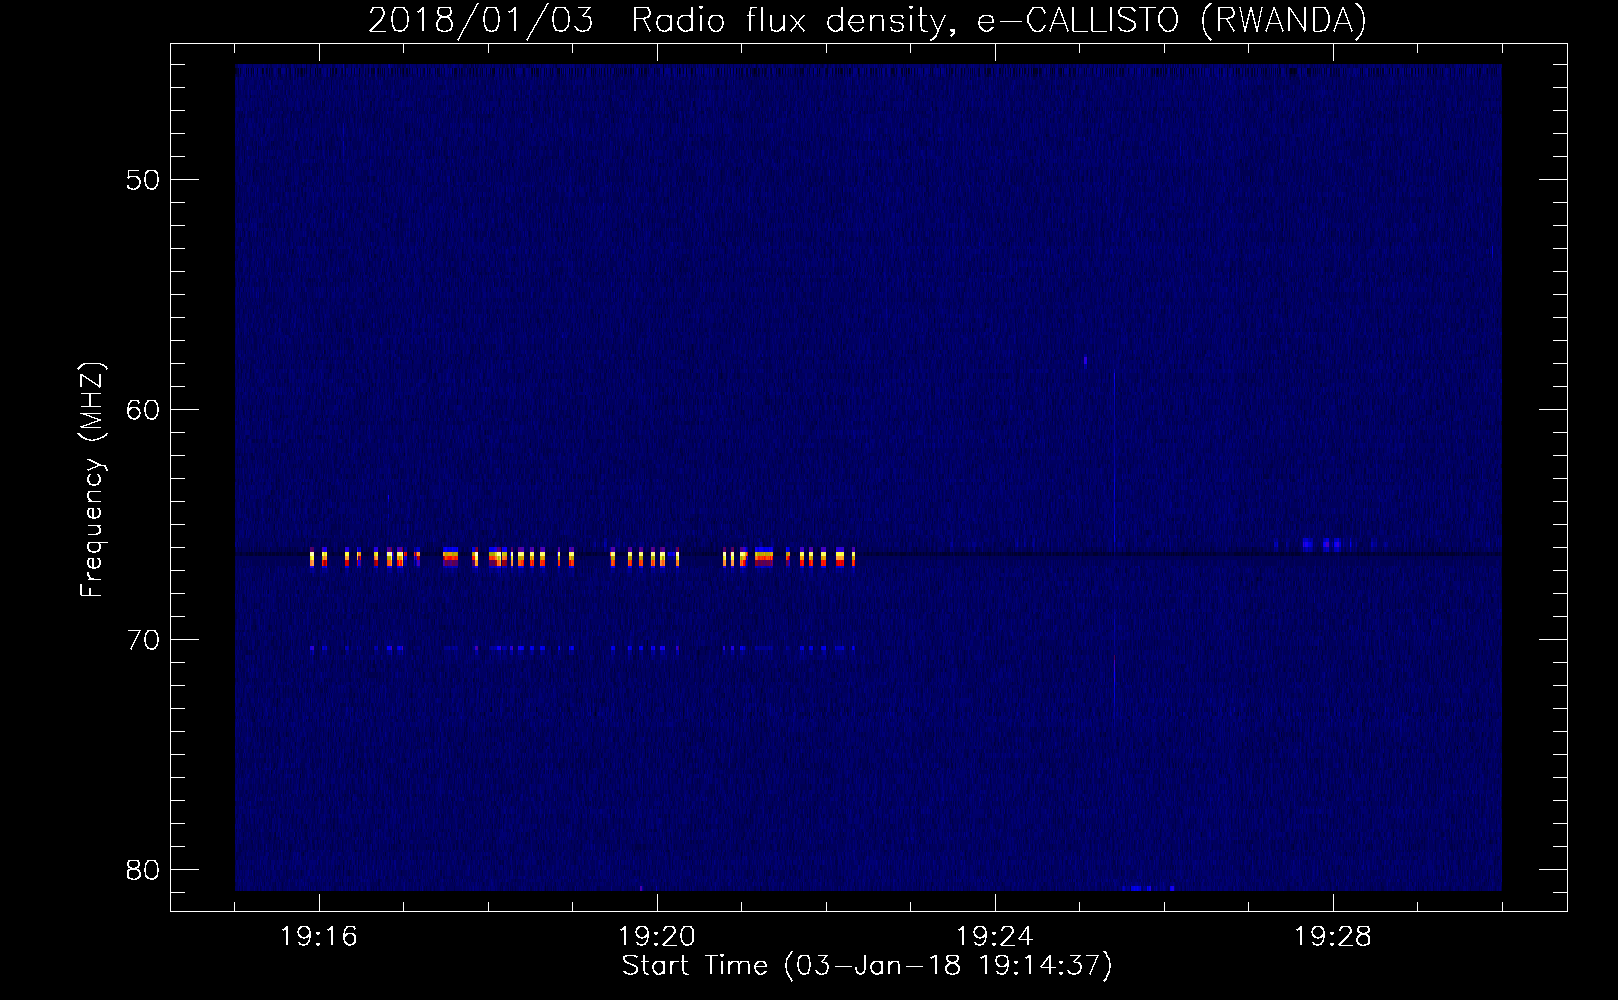Click the 19:24 time tick label
This screenshot has height=1000, width=1618.
point(995,937)
